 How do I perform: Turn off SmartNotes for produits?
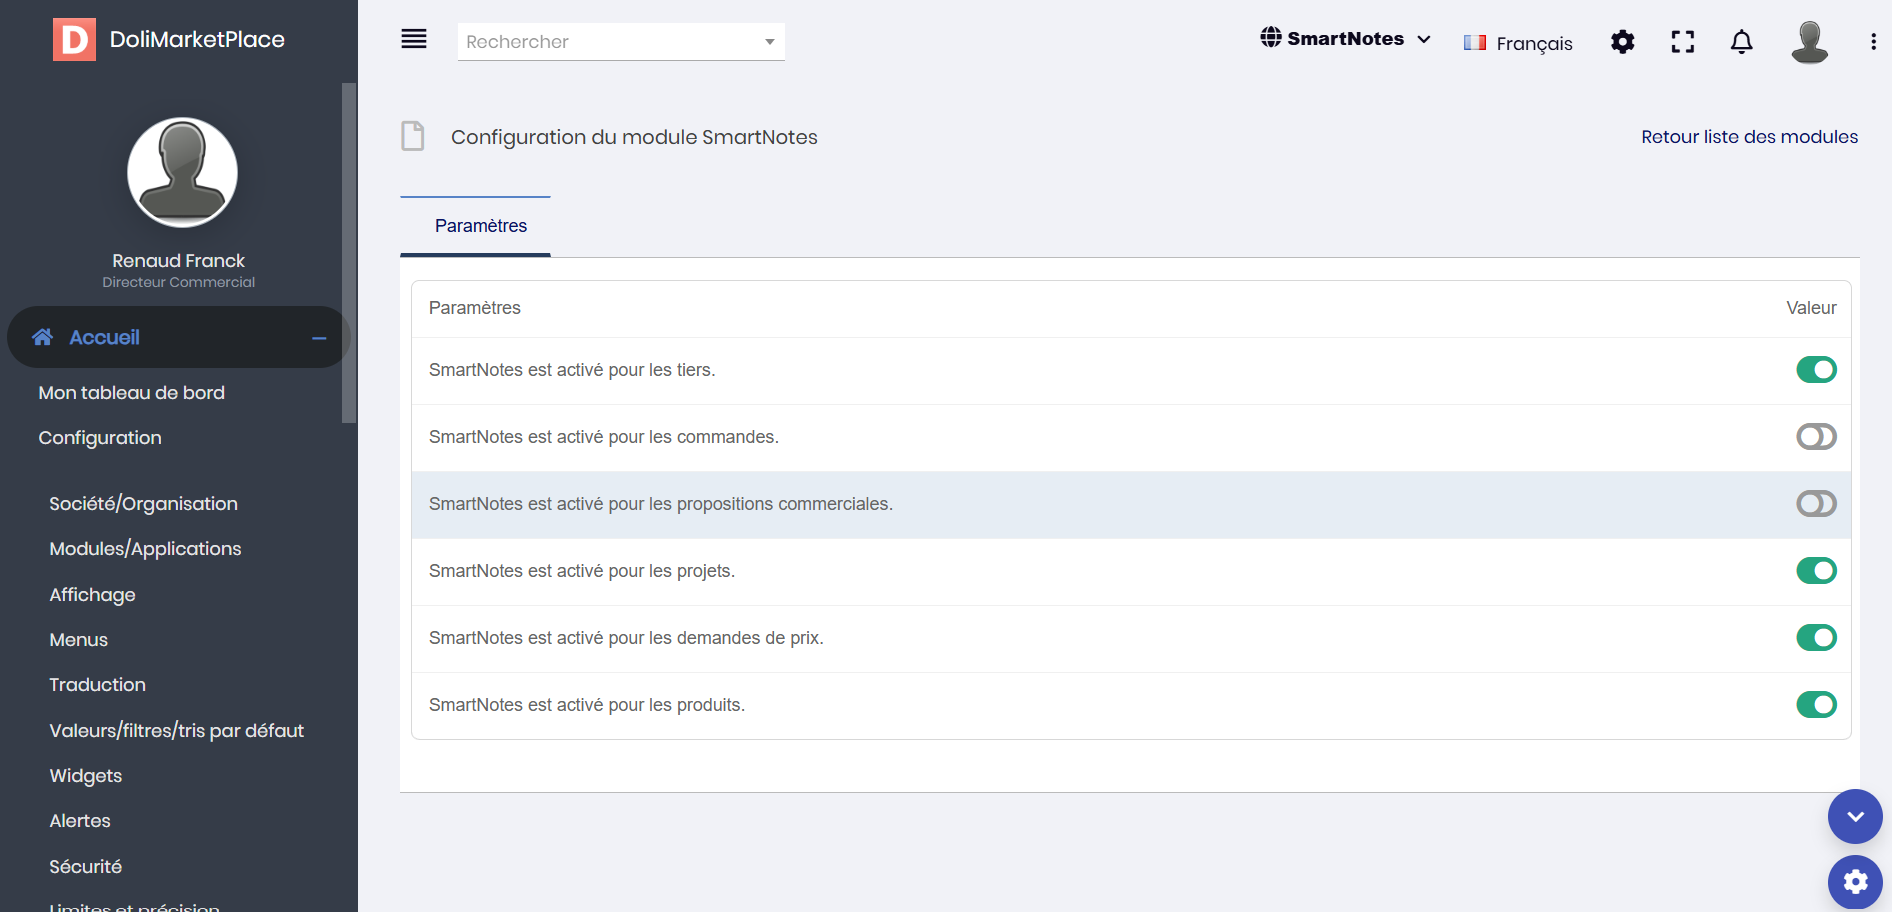[x=1816, y=705]
